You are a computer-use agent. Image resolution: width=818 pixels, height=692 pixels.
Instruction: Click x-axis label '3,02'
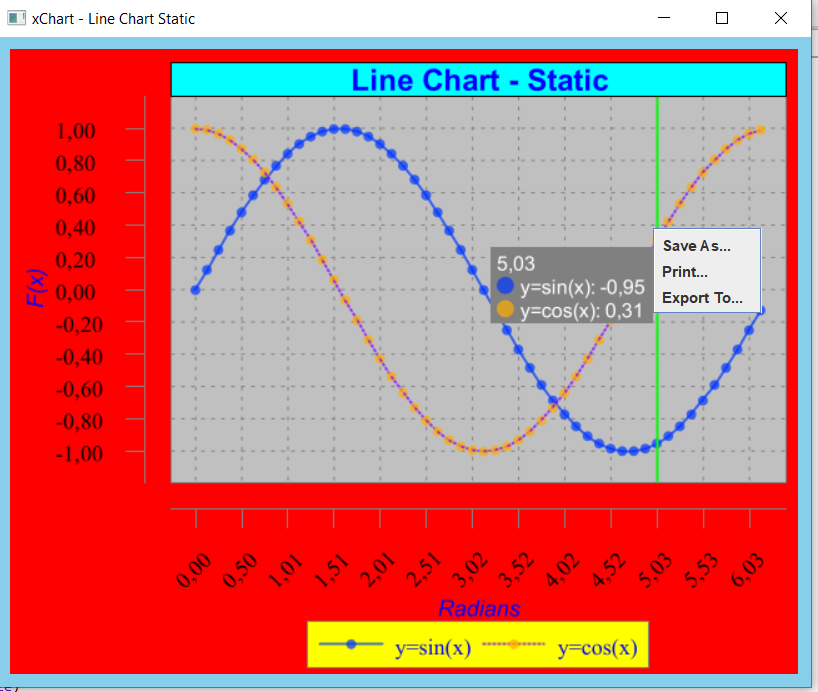(471, 570)
